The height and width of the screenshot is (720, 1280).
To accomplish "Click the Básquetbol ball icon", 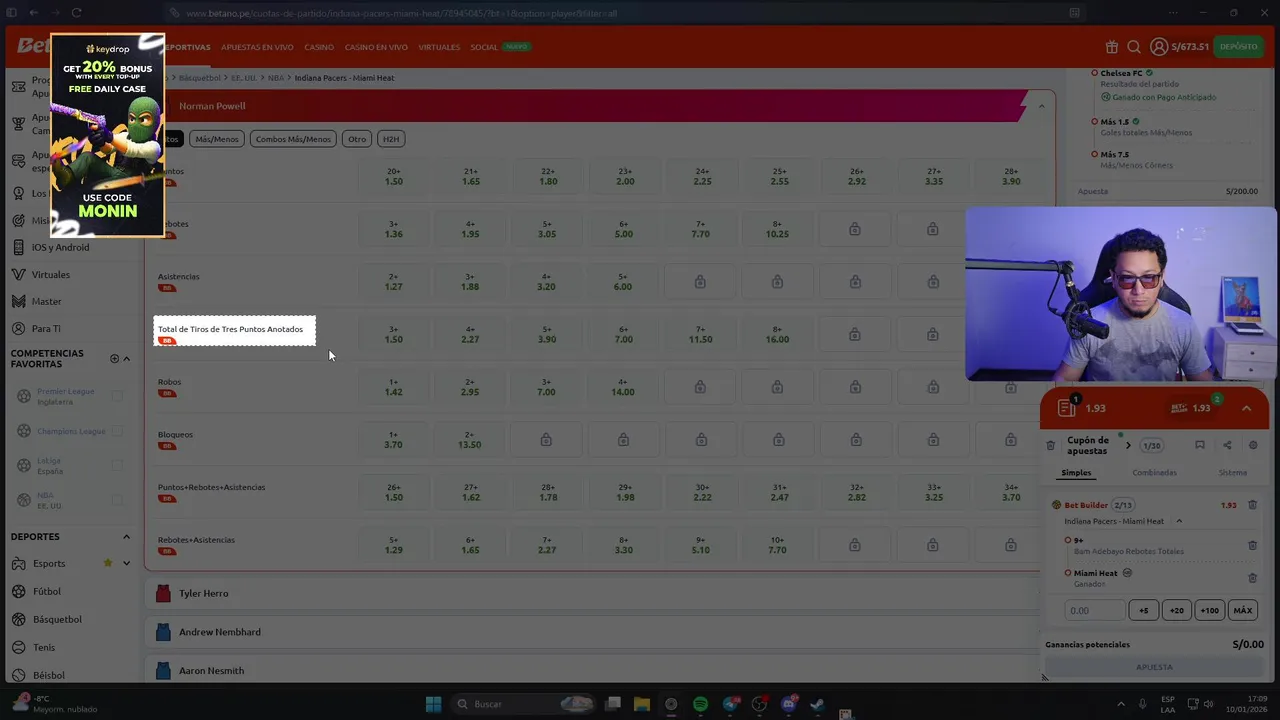I will click(18, 619).
